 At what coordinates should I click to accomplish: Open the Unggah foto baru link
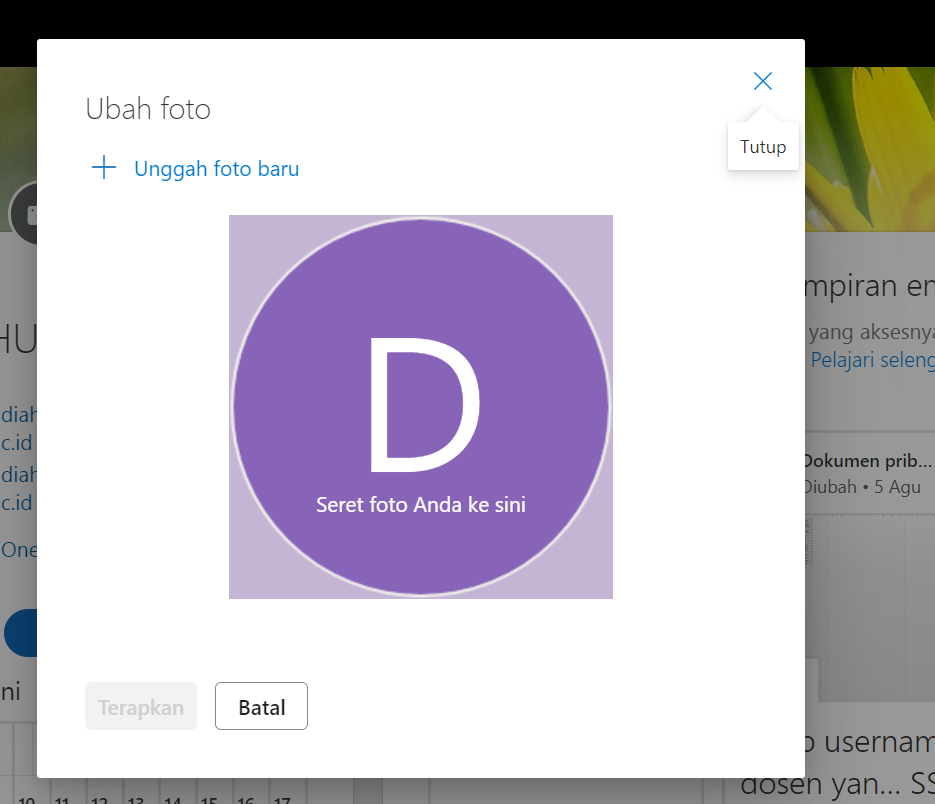216,169
